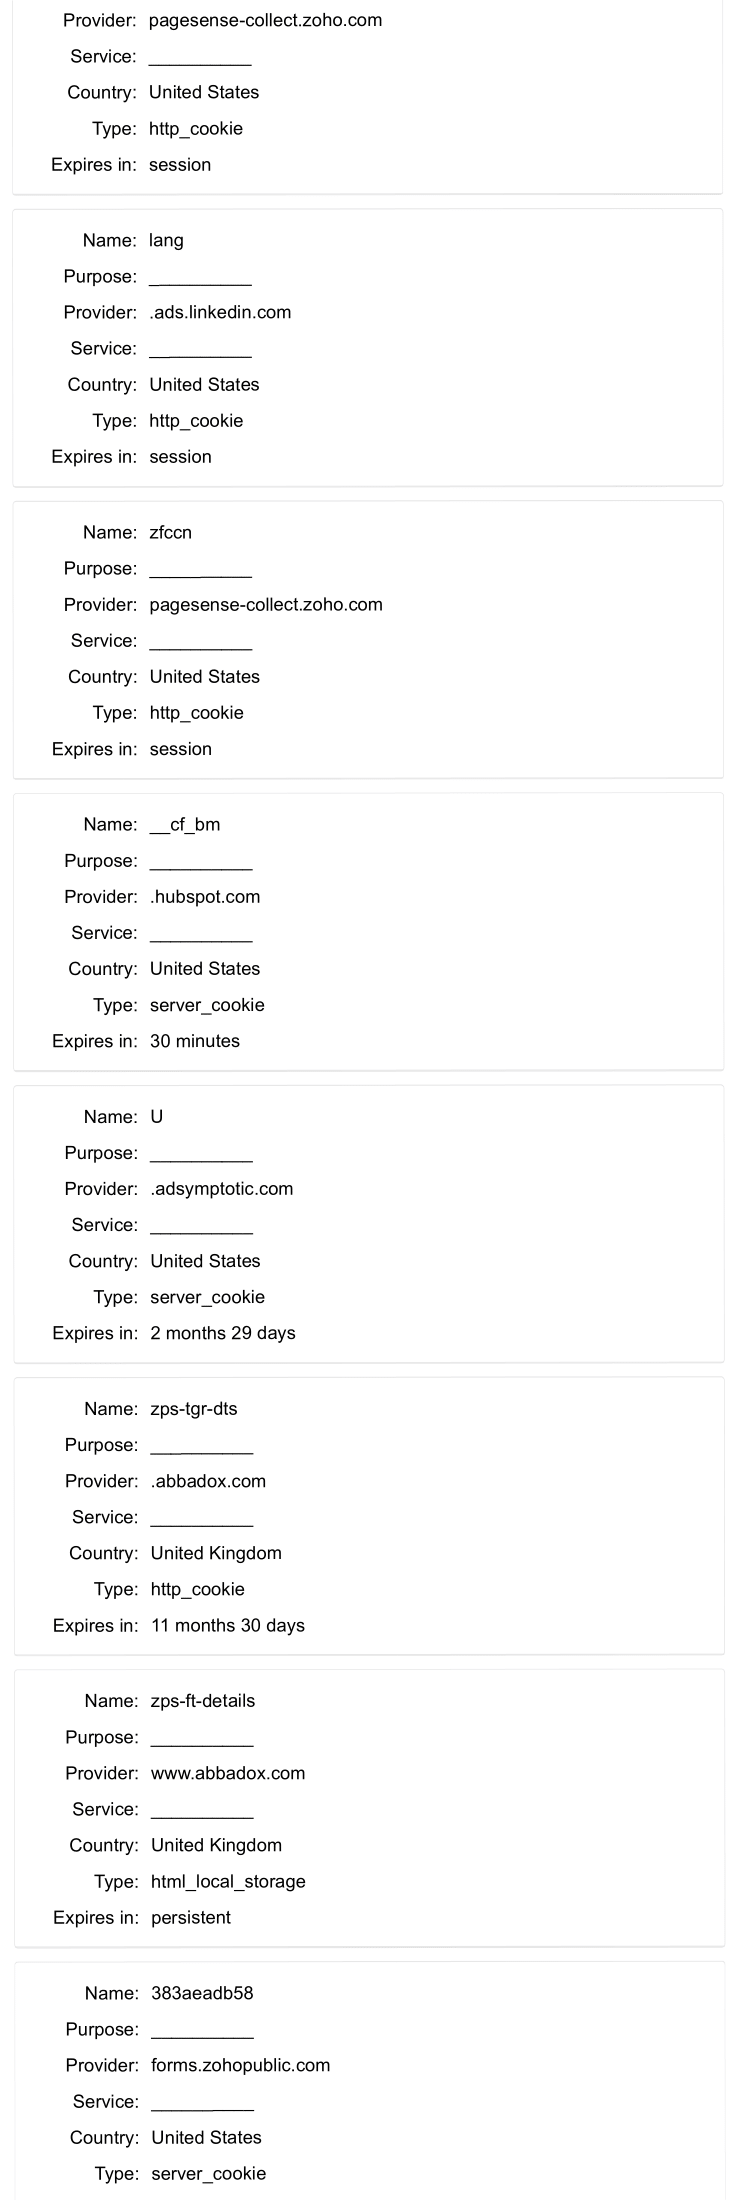Click the zps-ft-details cookie name
This screenshot has width=739, height=2200.
point(203,1700)
